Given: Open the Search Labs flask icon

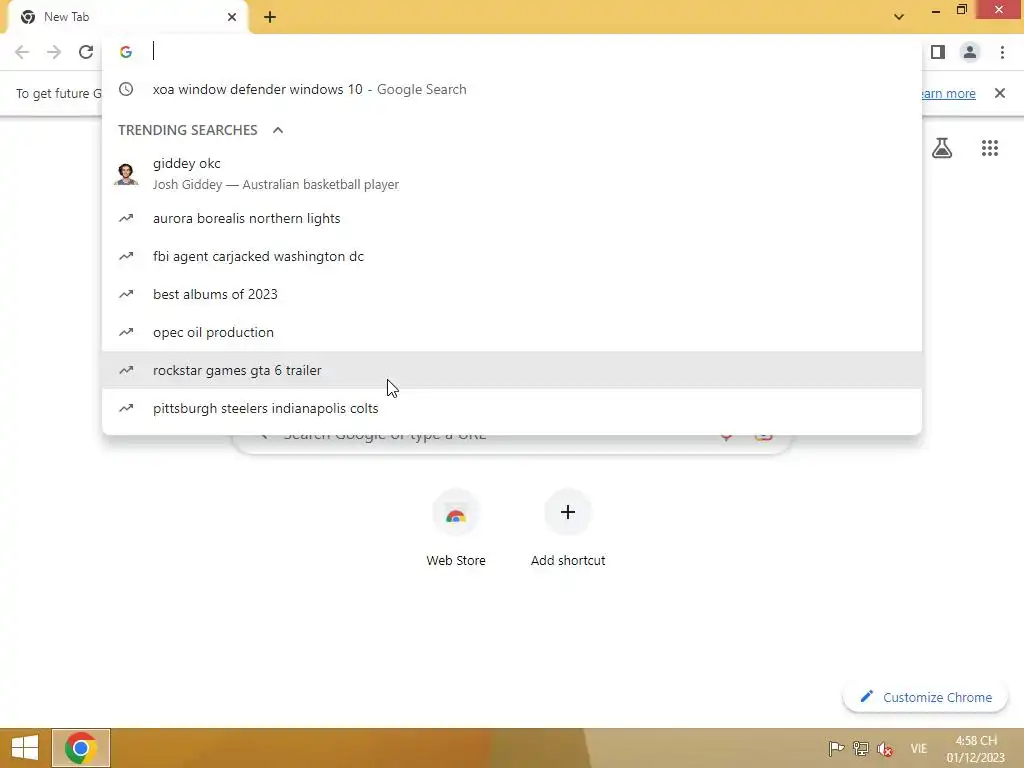Looking at the screenshot, I should click(942, 148).
